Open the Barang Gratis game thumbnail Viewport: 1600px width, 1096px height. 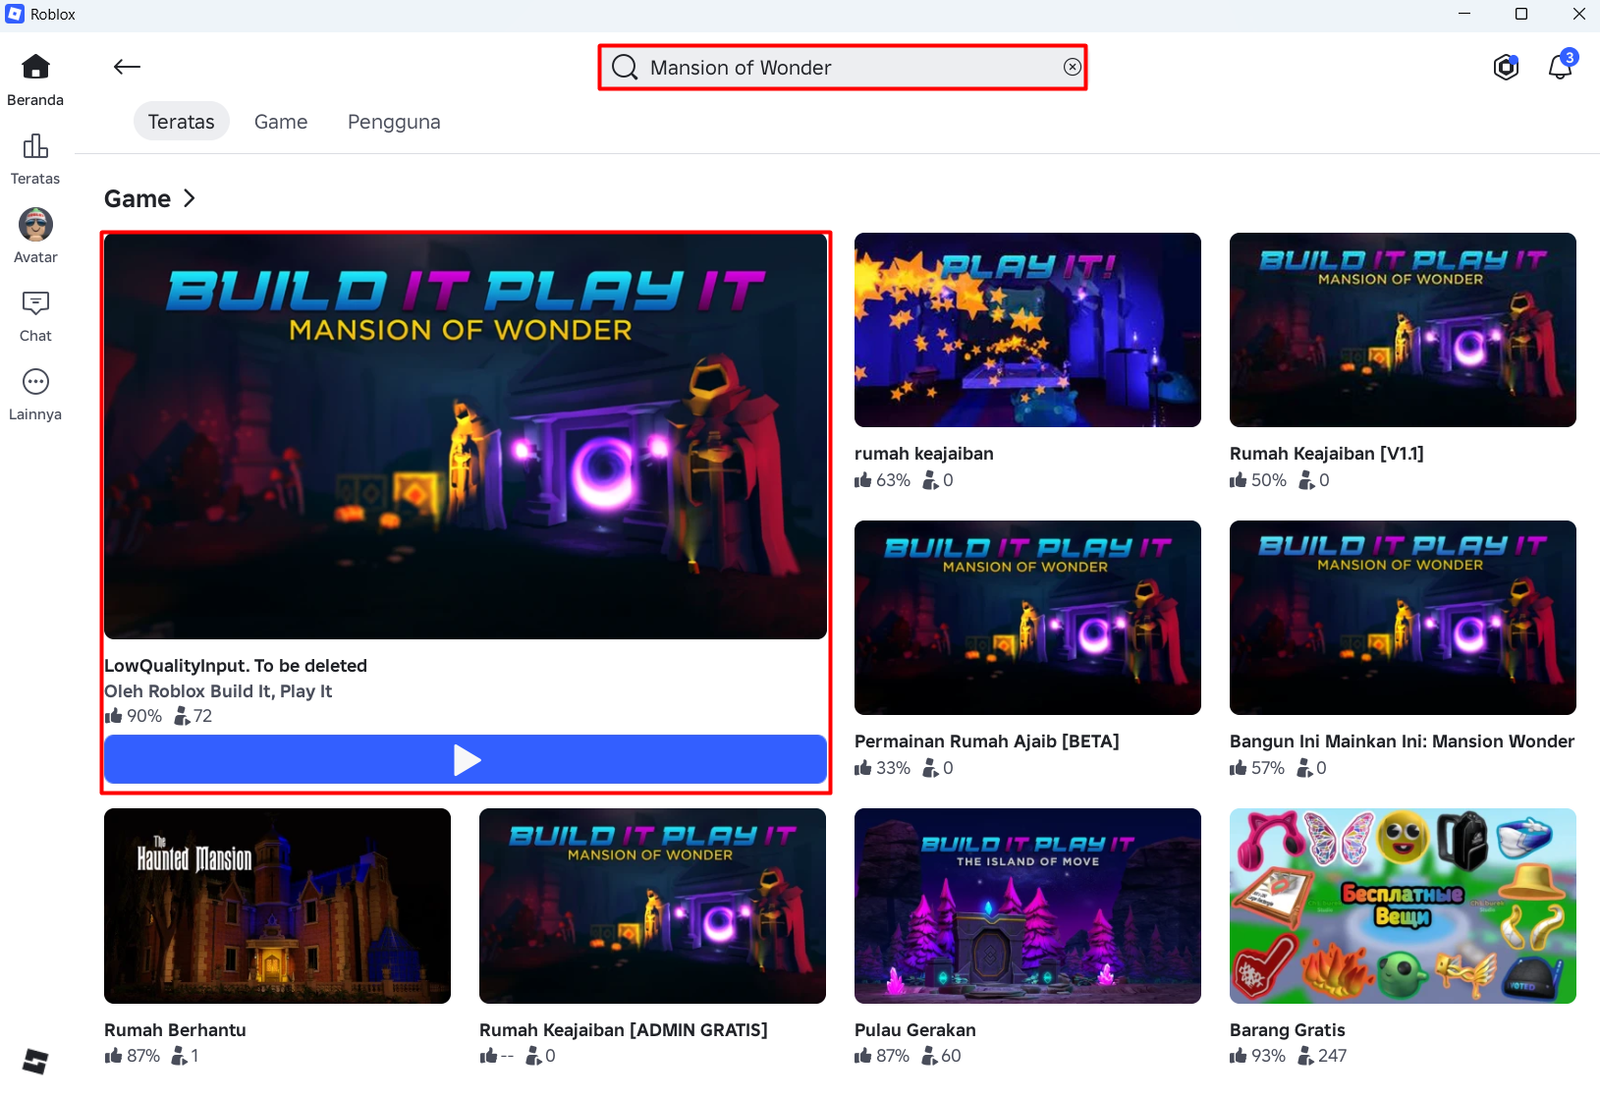click(x=1403, y=906)
